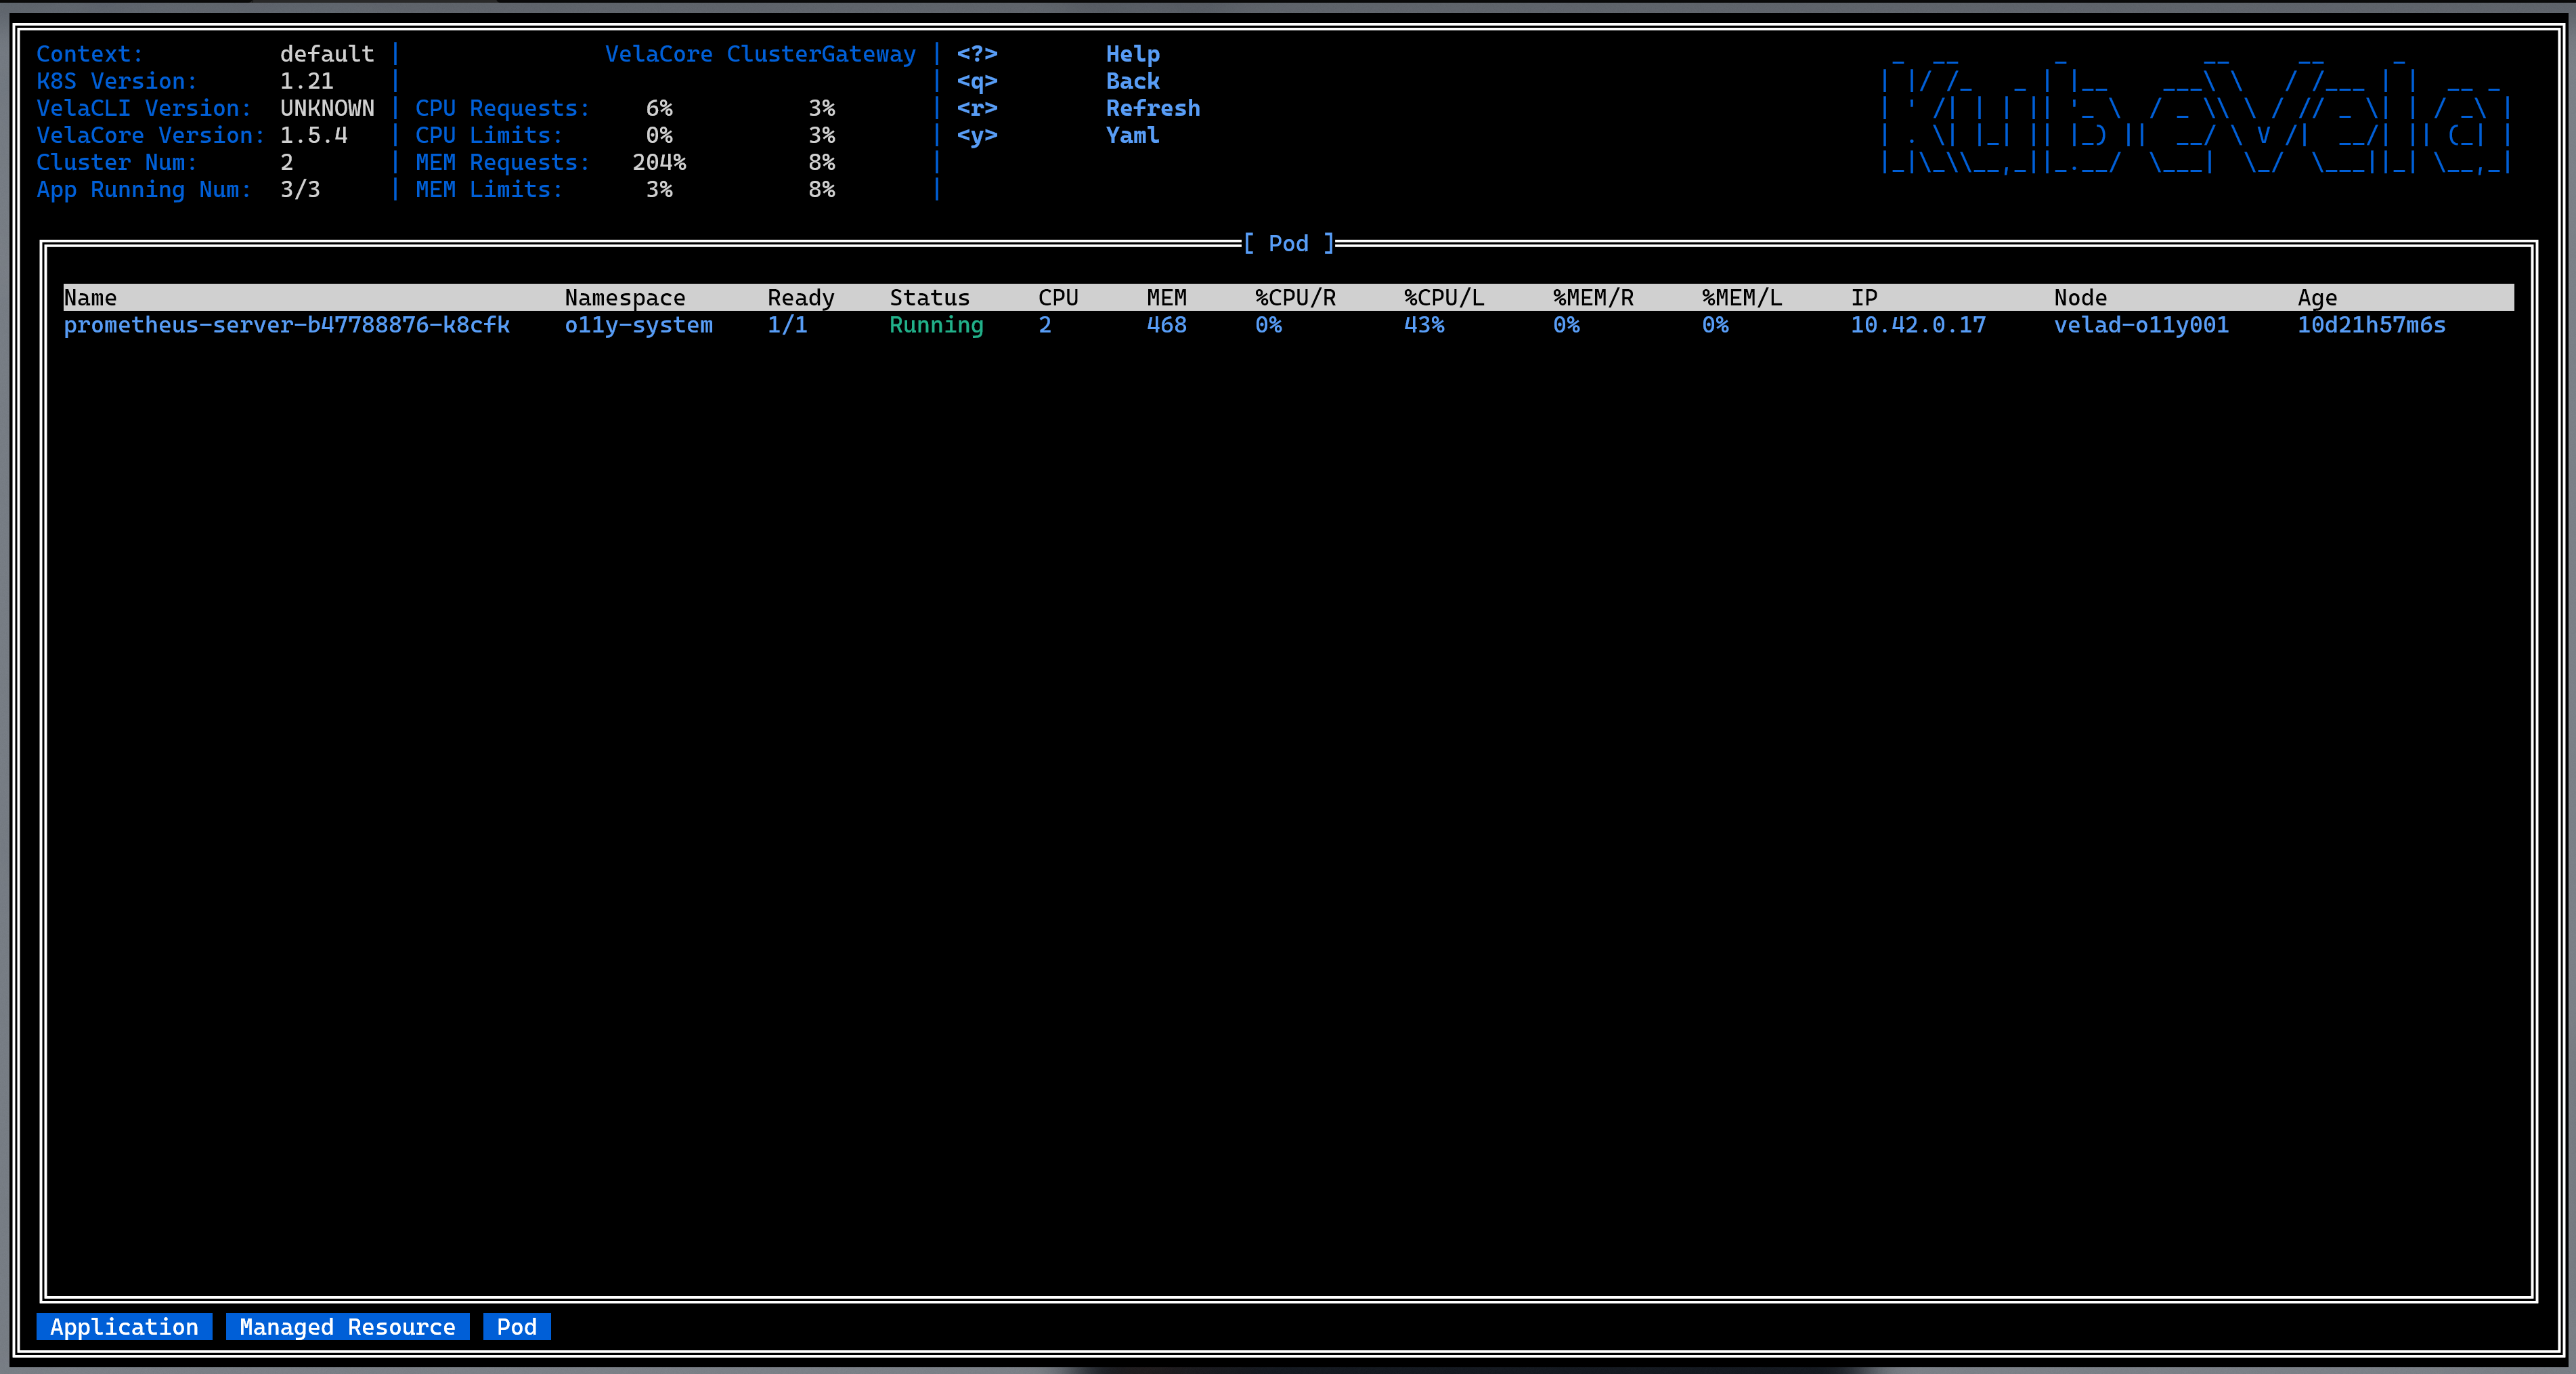Click the %MEM/L column header
The image size is (2576, 1374).
(1742, 298)
